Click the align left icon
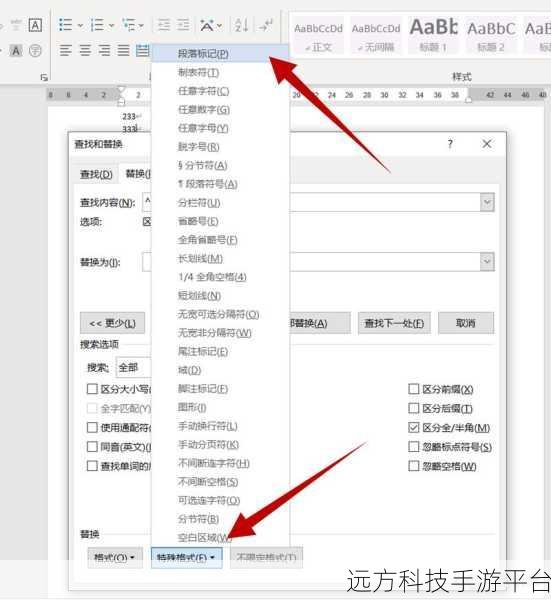 [66, 50]
